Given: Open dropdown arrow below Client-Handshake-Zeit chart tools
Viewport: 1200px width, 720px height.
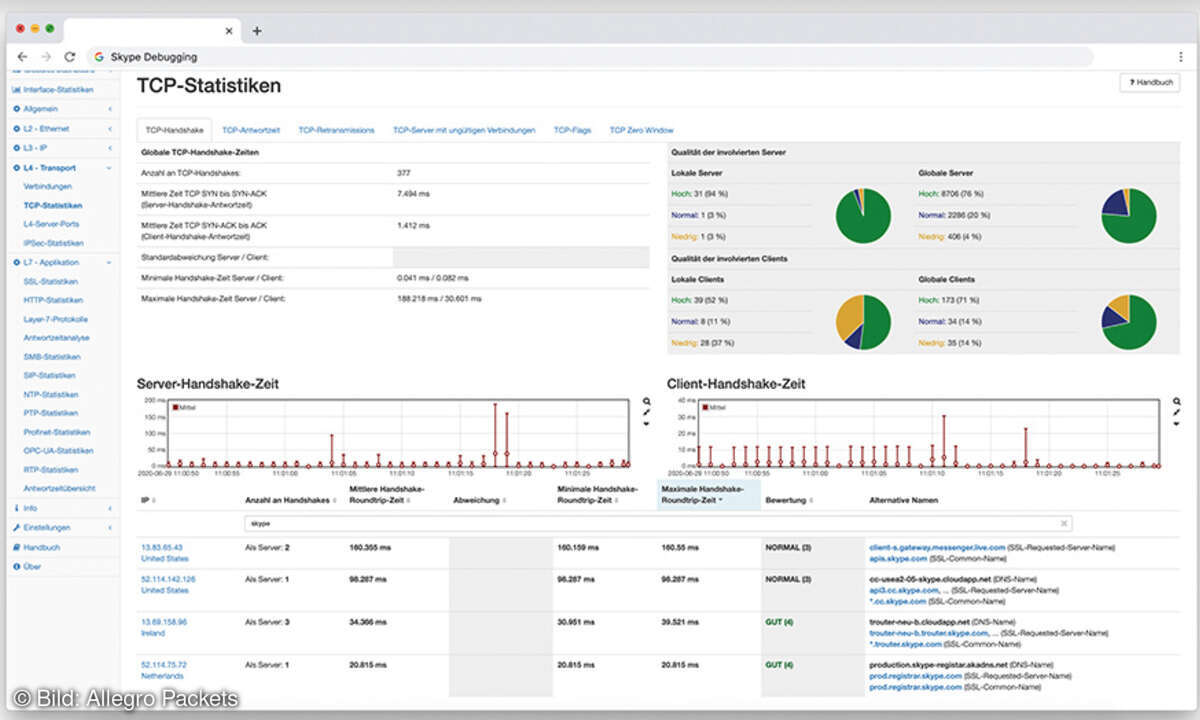Looking at the screenshot, I should (x=1177, y=424).
